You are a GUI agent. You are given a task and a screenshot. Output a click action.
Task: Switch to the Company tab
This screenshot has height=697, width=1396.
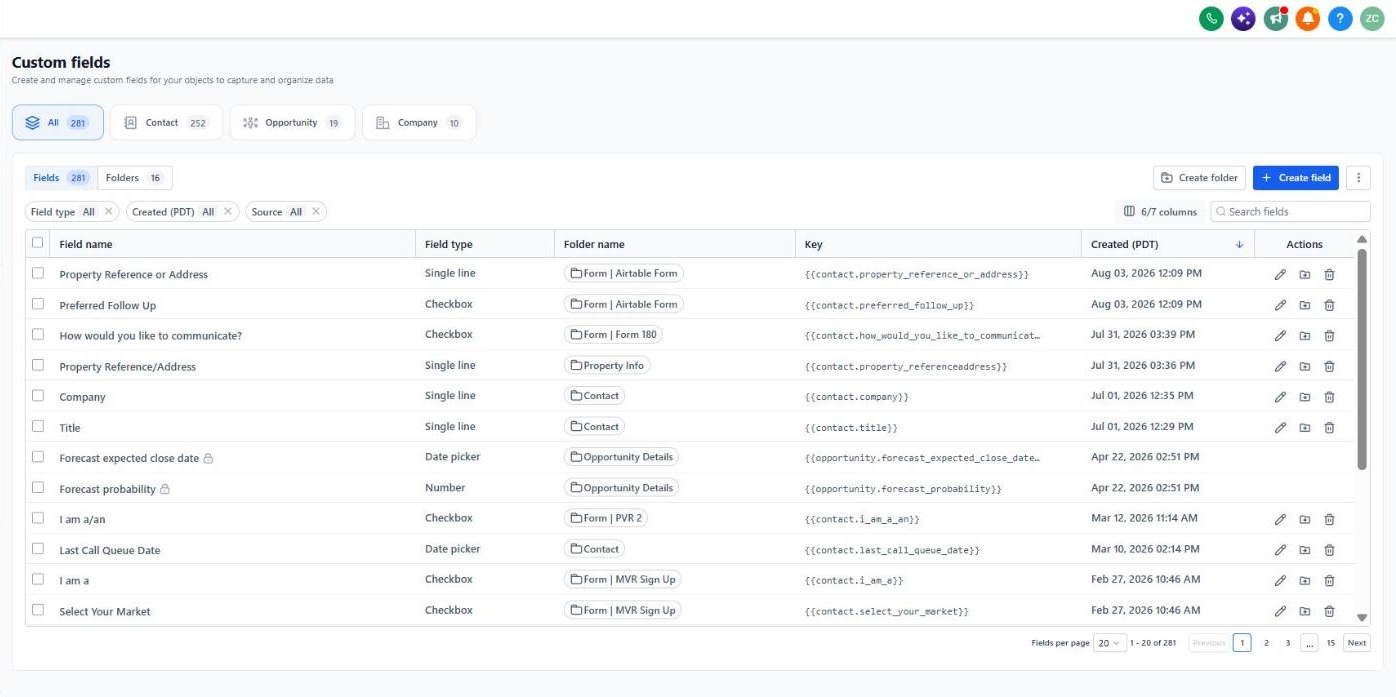[419, 123]
